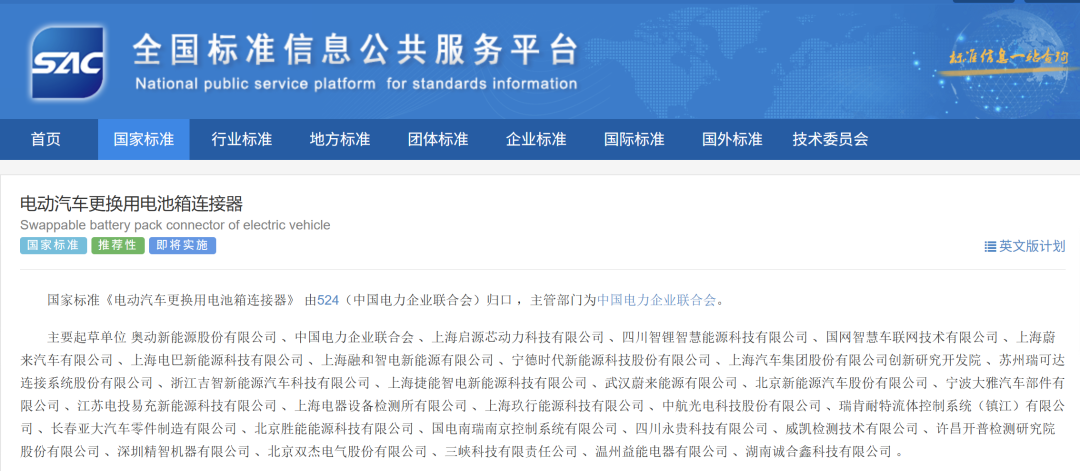Click the green 推荐性 tag badge

pyautogui.click(x=118, y=246)
